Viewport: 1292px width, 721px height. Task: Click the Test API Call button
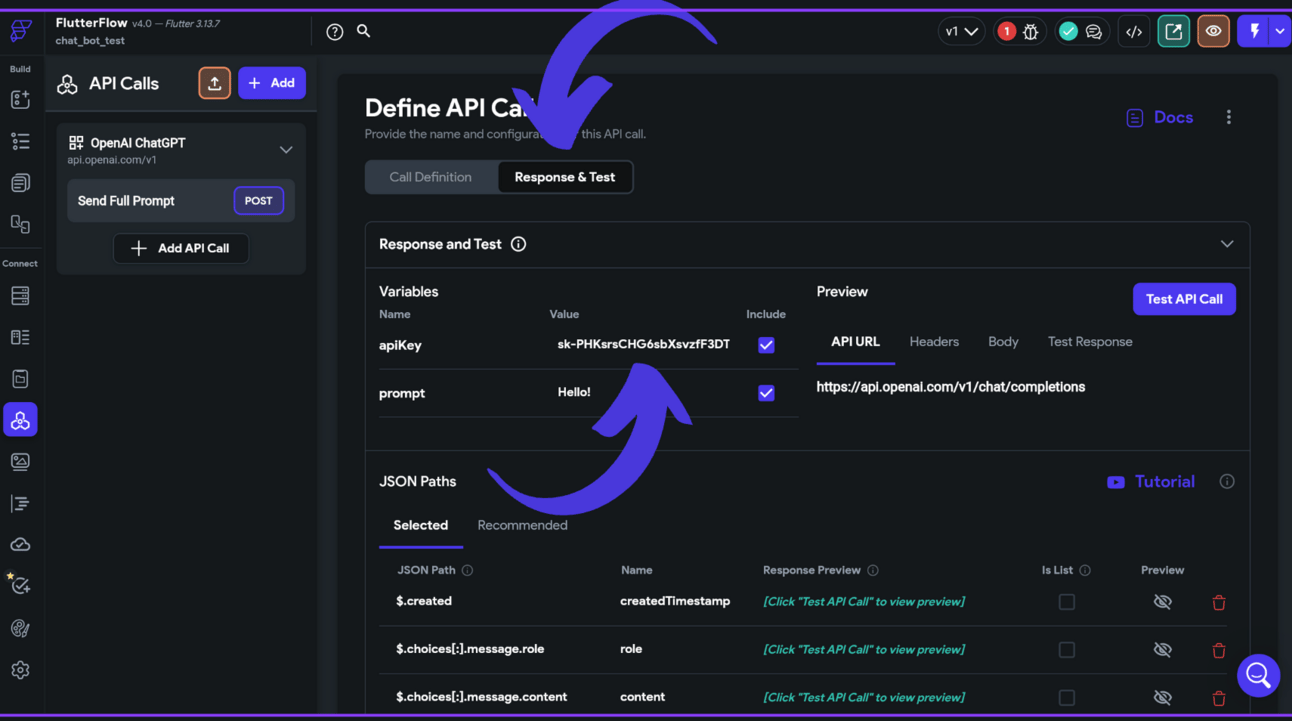coord(1184,299)
